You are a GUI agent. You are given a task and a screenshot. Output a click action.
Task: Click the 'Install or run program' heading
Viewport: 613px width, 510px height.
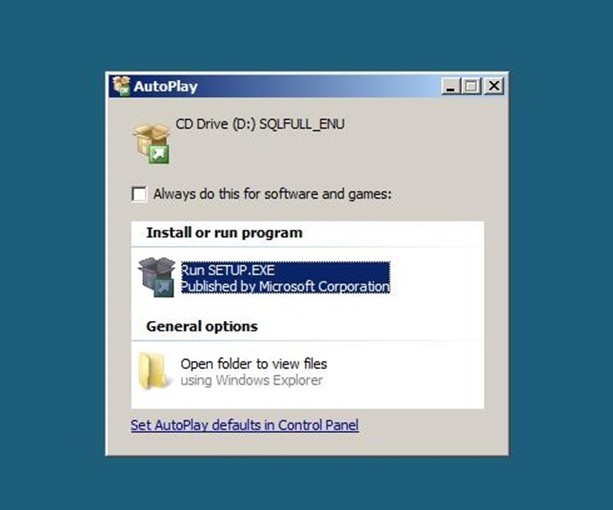coord(224,233)
